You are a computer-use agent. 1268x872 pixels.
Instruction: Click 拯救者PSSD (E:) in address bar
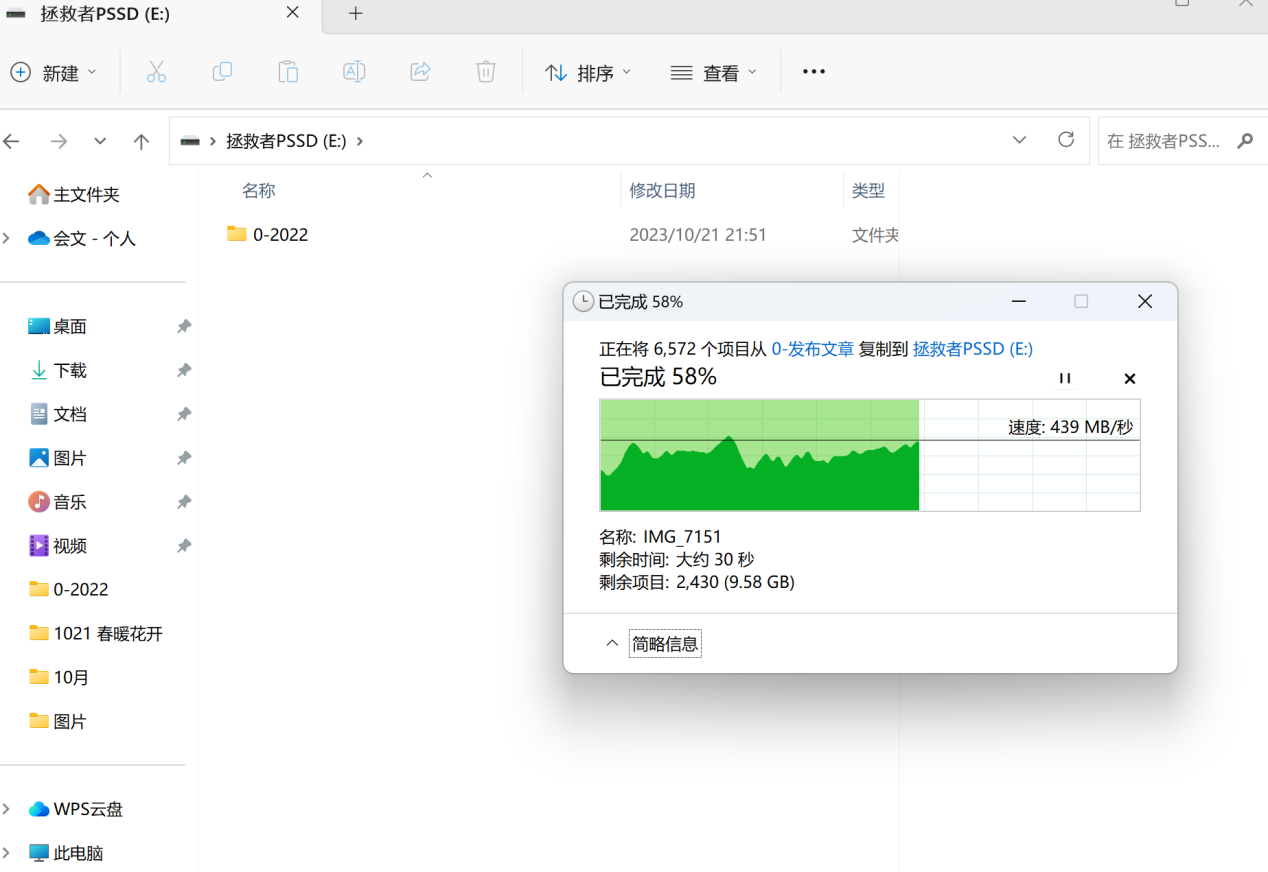coord(286,141)
